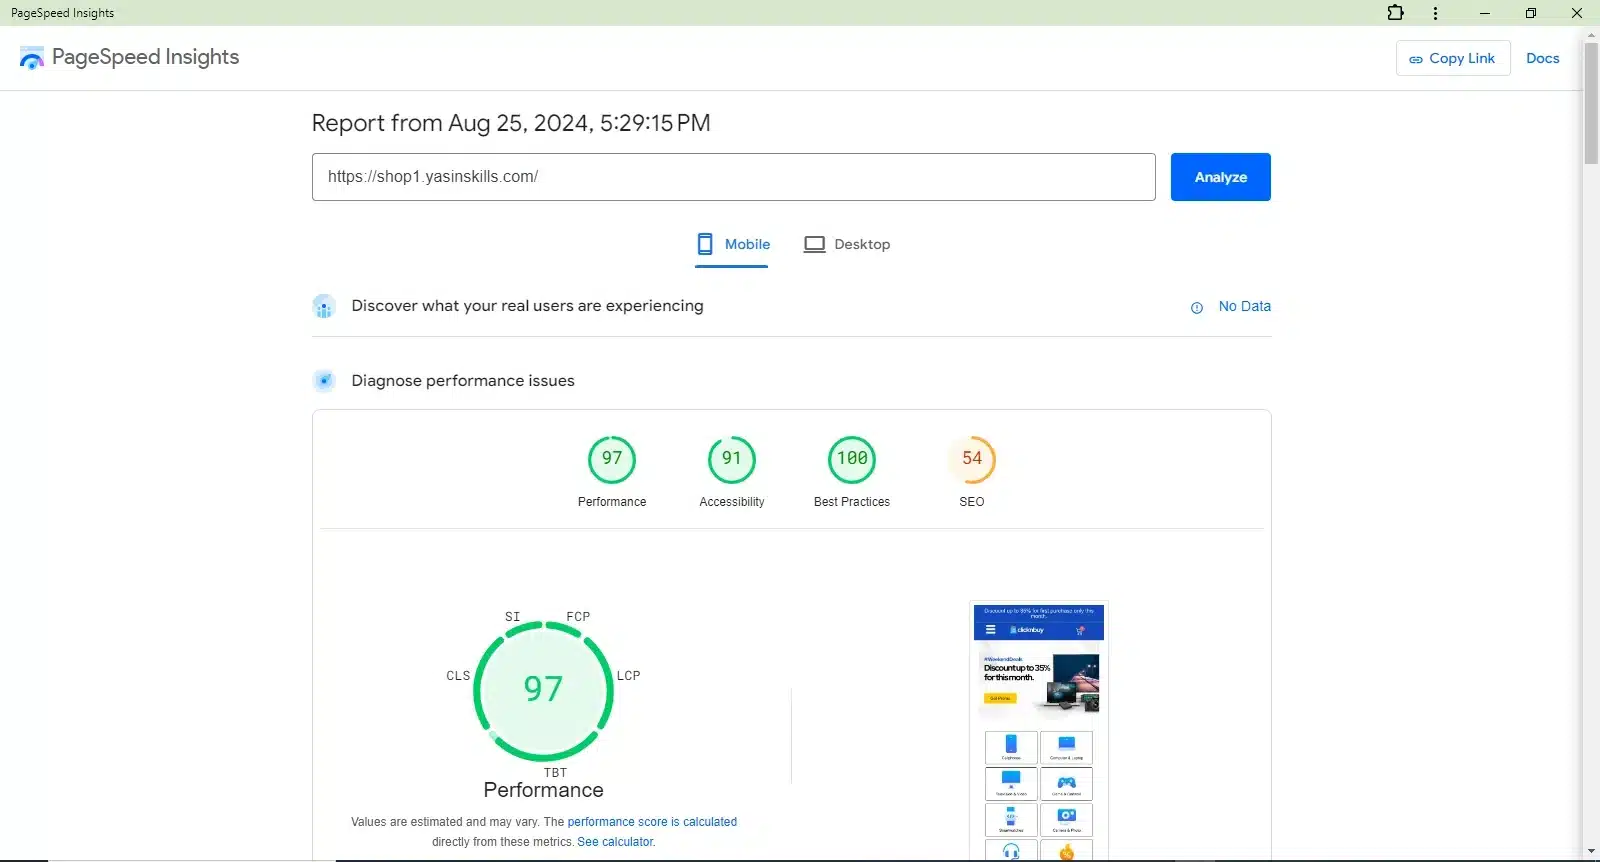The image size is (1600, 862).
Task: Select the Performance score gauge 97
Action: (x=612, y=459)
